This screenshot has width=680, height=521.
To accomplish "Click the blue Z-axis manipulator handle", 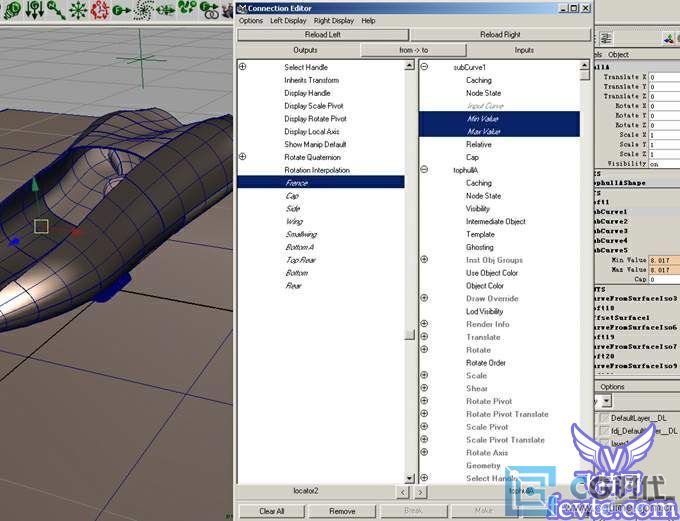I will click(14, 242).
